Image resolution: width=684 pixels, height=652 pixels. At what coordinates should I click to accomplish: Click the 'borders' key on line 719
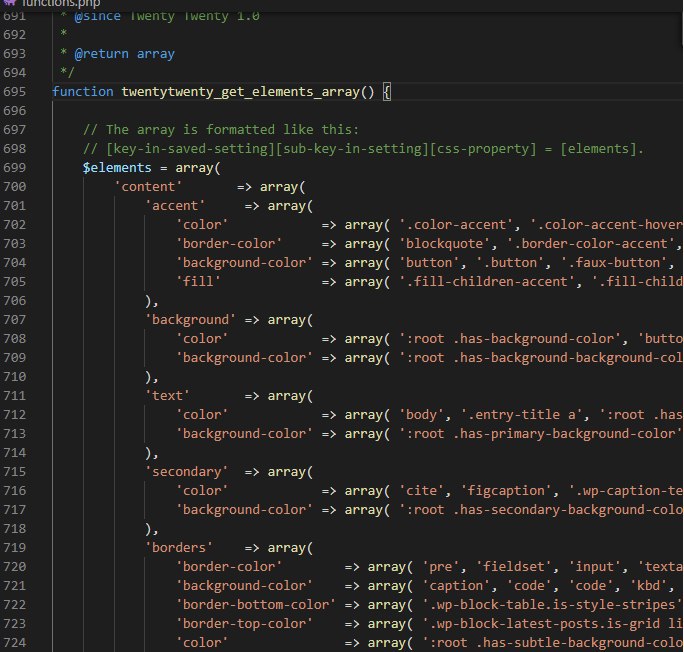pyautogui.click(x=179, y=548)
